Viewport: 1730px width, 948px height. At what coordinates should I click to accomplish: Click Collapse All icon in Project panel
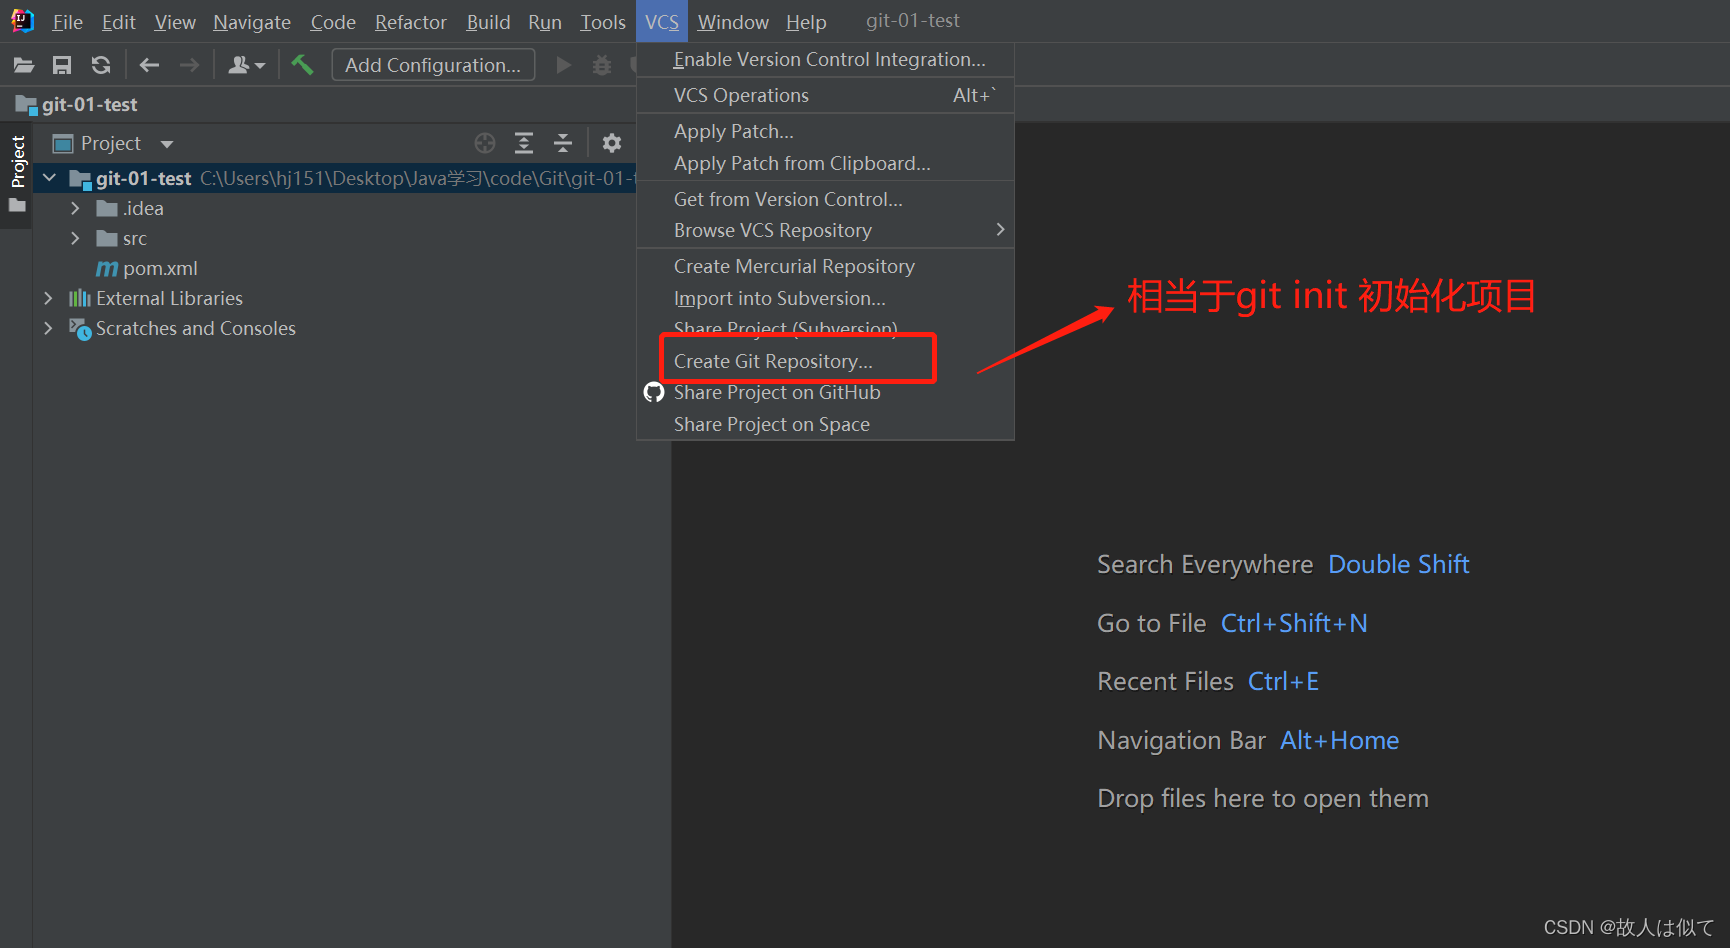[x=563, y=143]
